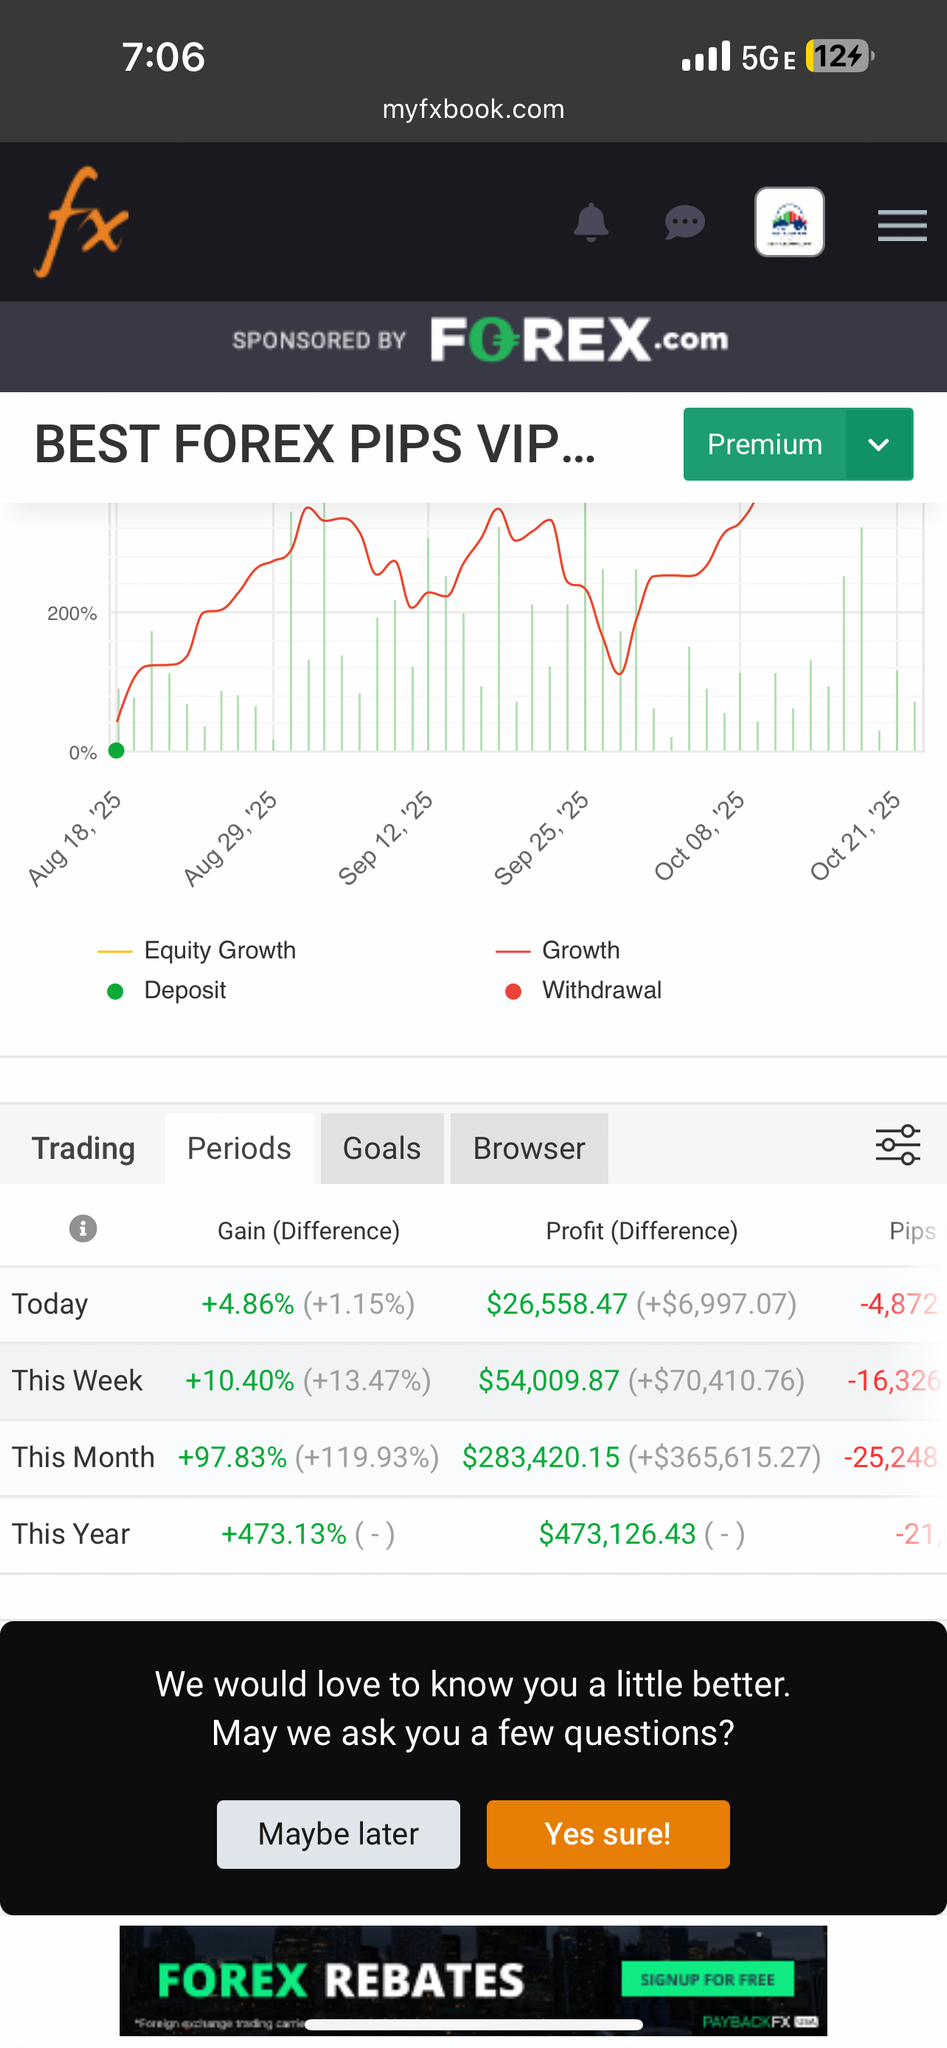
Task: Switch to the Browser tab
Action: click(529, 1148)
